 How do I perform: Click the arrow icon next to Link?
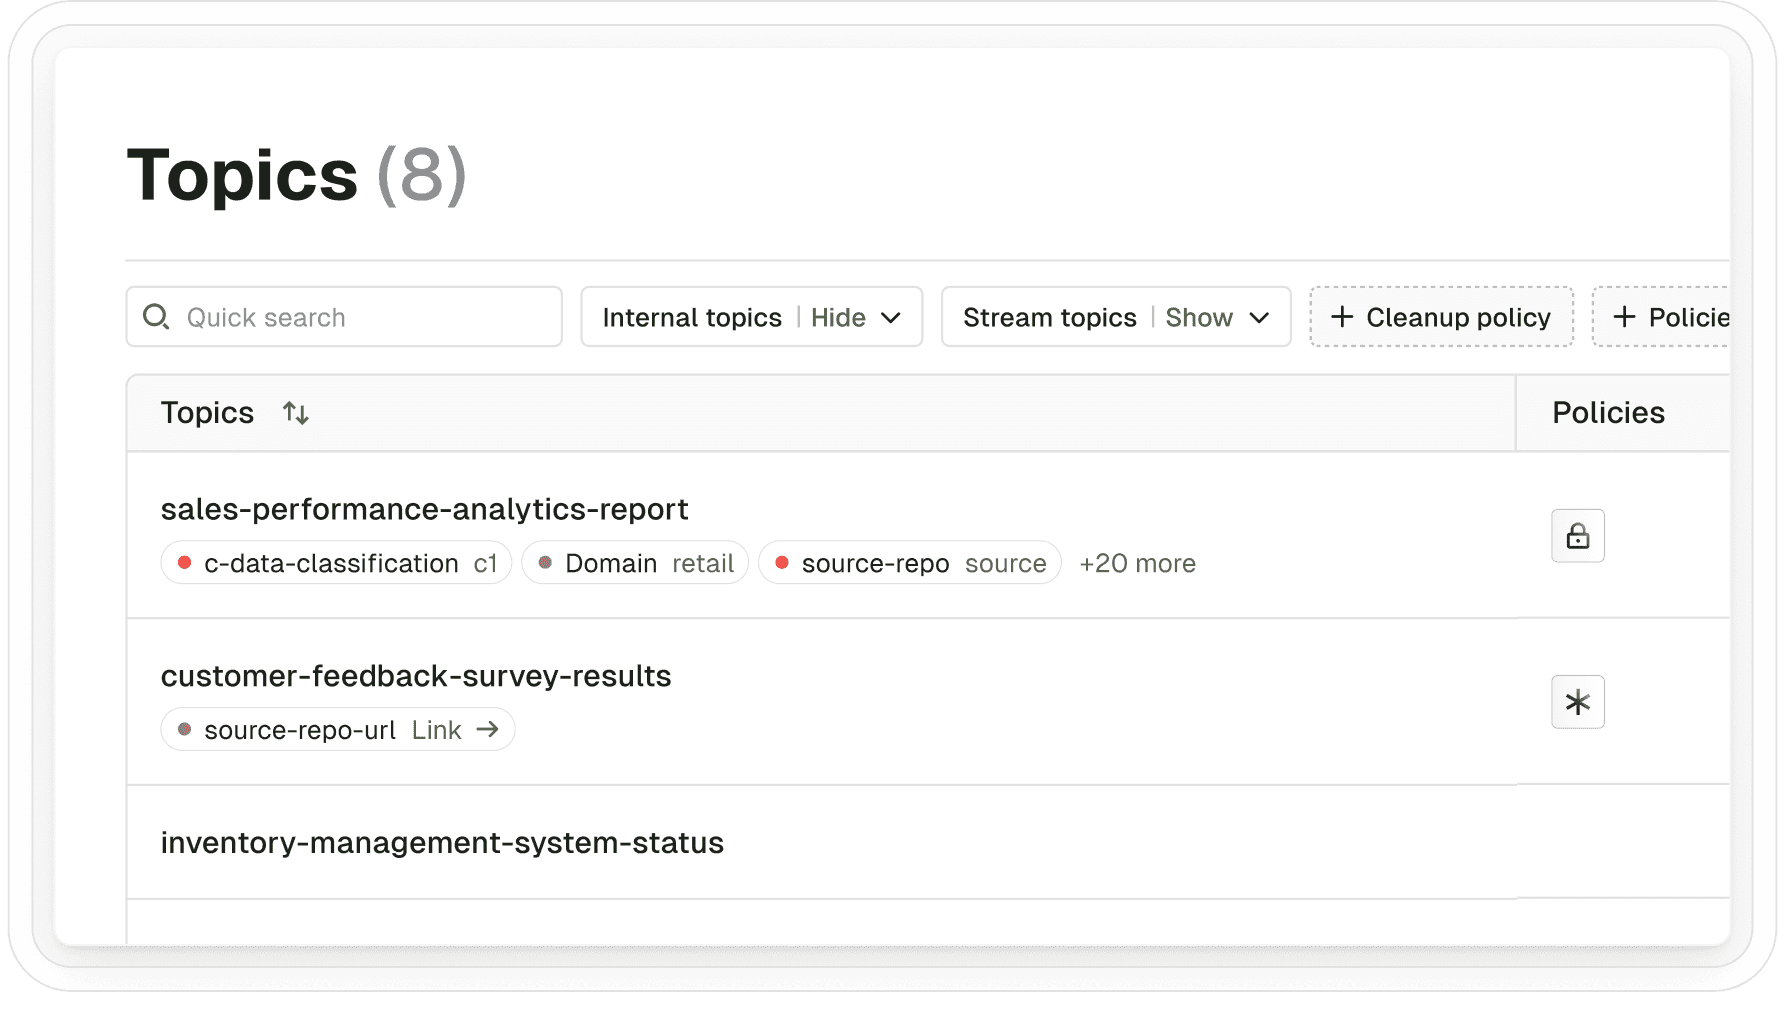488,730
